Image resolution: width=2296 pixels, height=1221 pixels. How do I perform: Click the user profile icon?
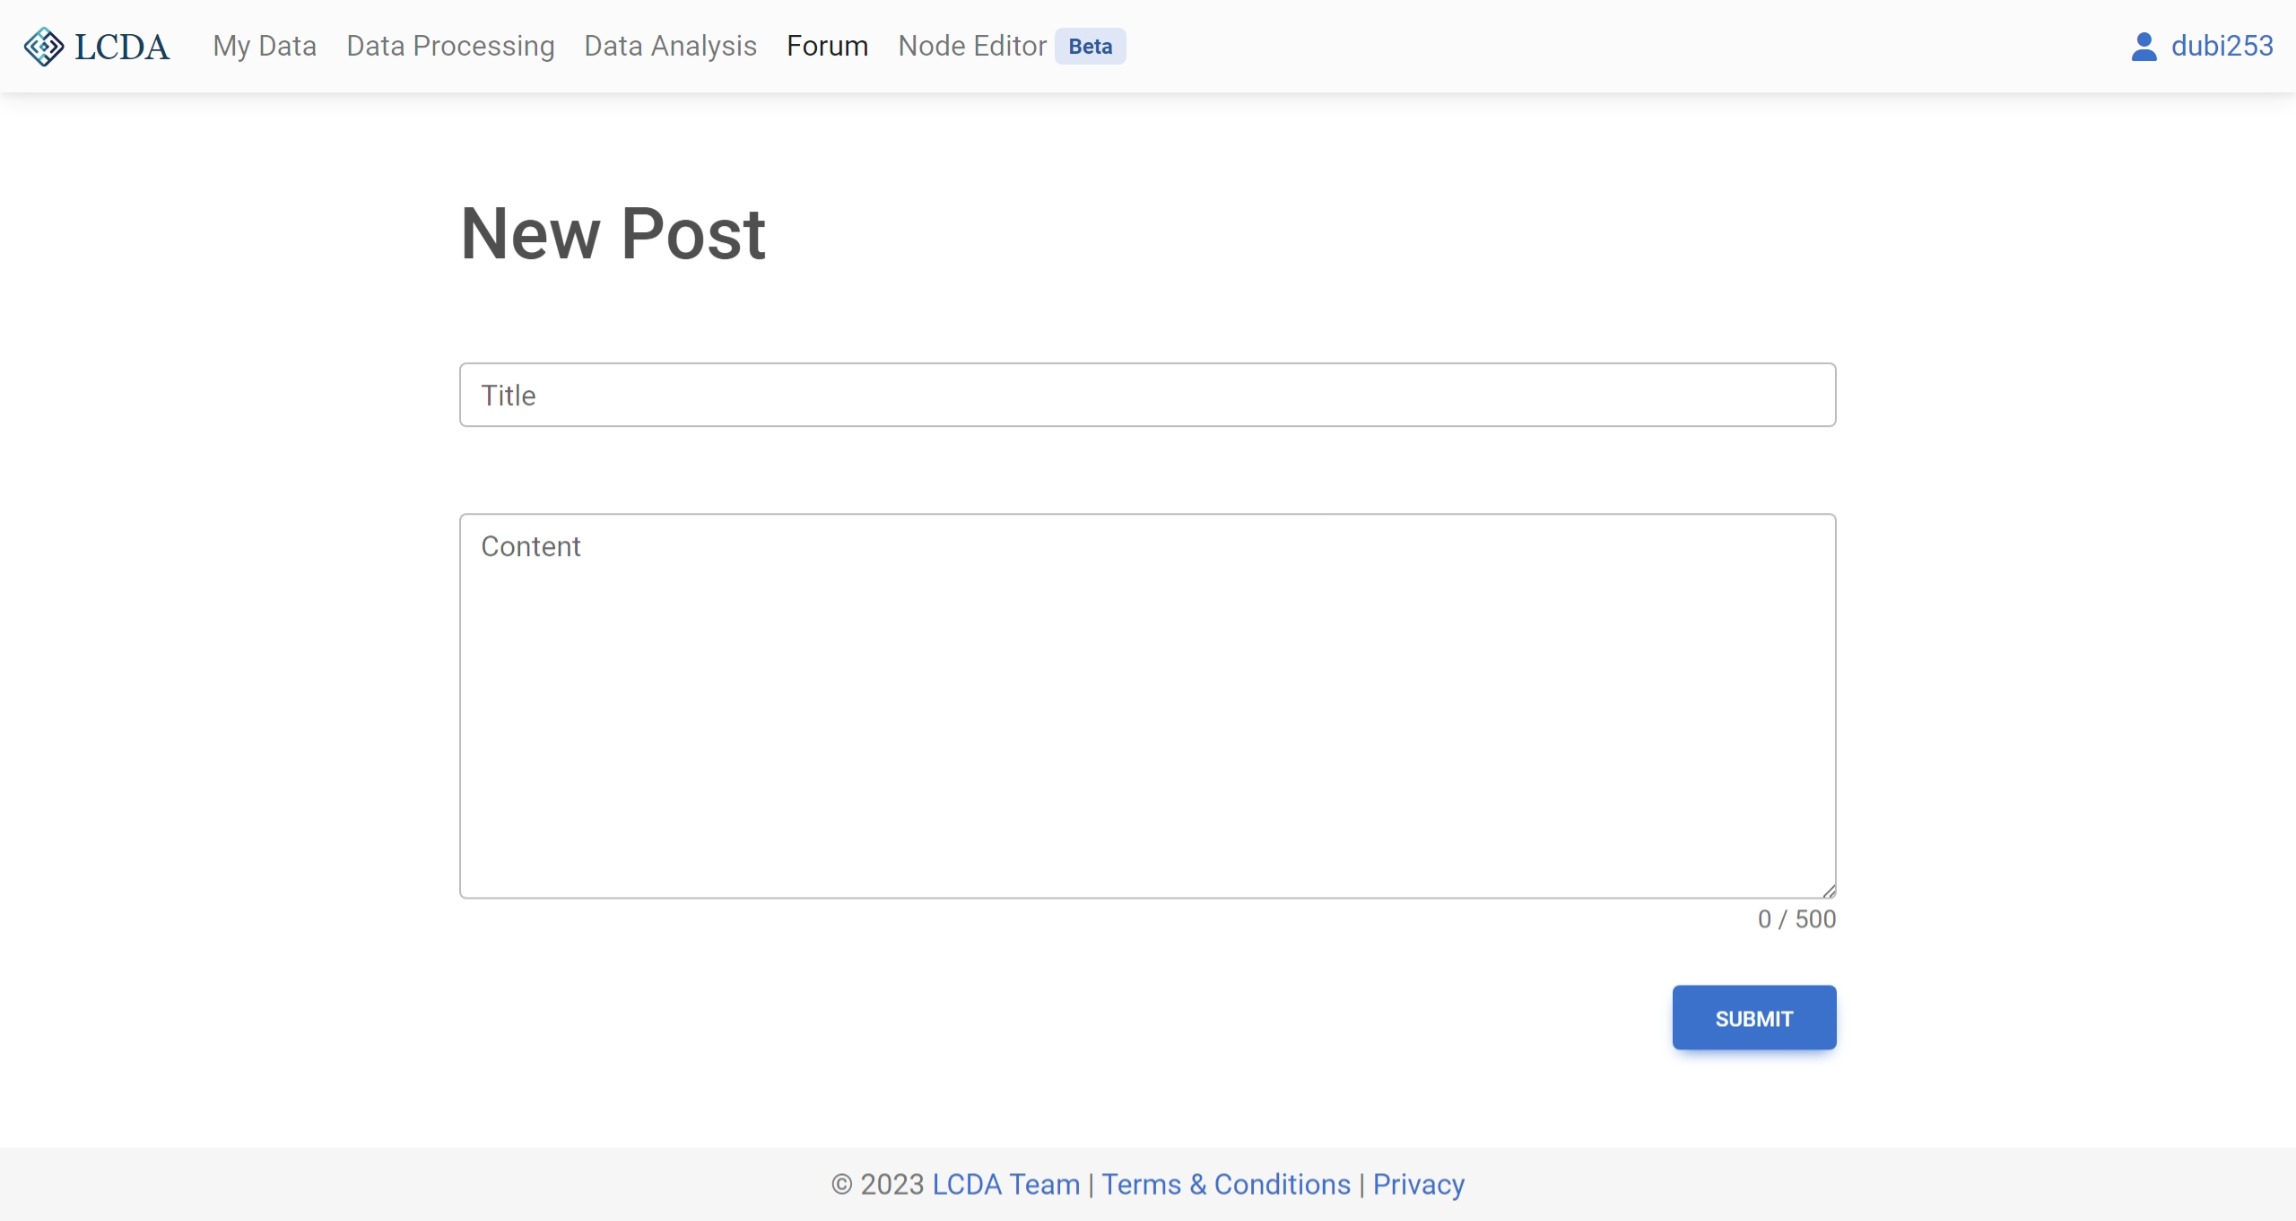[2144, 44]
